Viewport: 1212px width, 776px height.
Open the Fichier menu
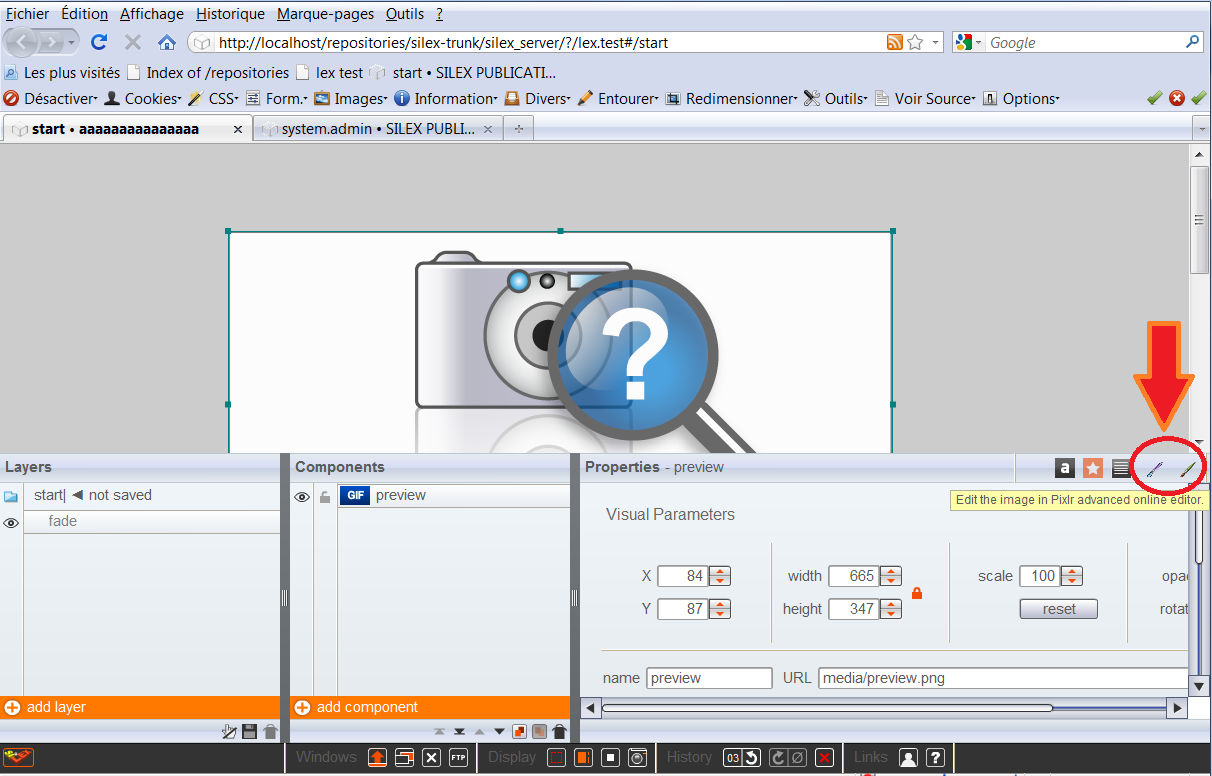pos(27,14)
